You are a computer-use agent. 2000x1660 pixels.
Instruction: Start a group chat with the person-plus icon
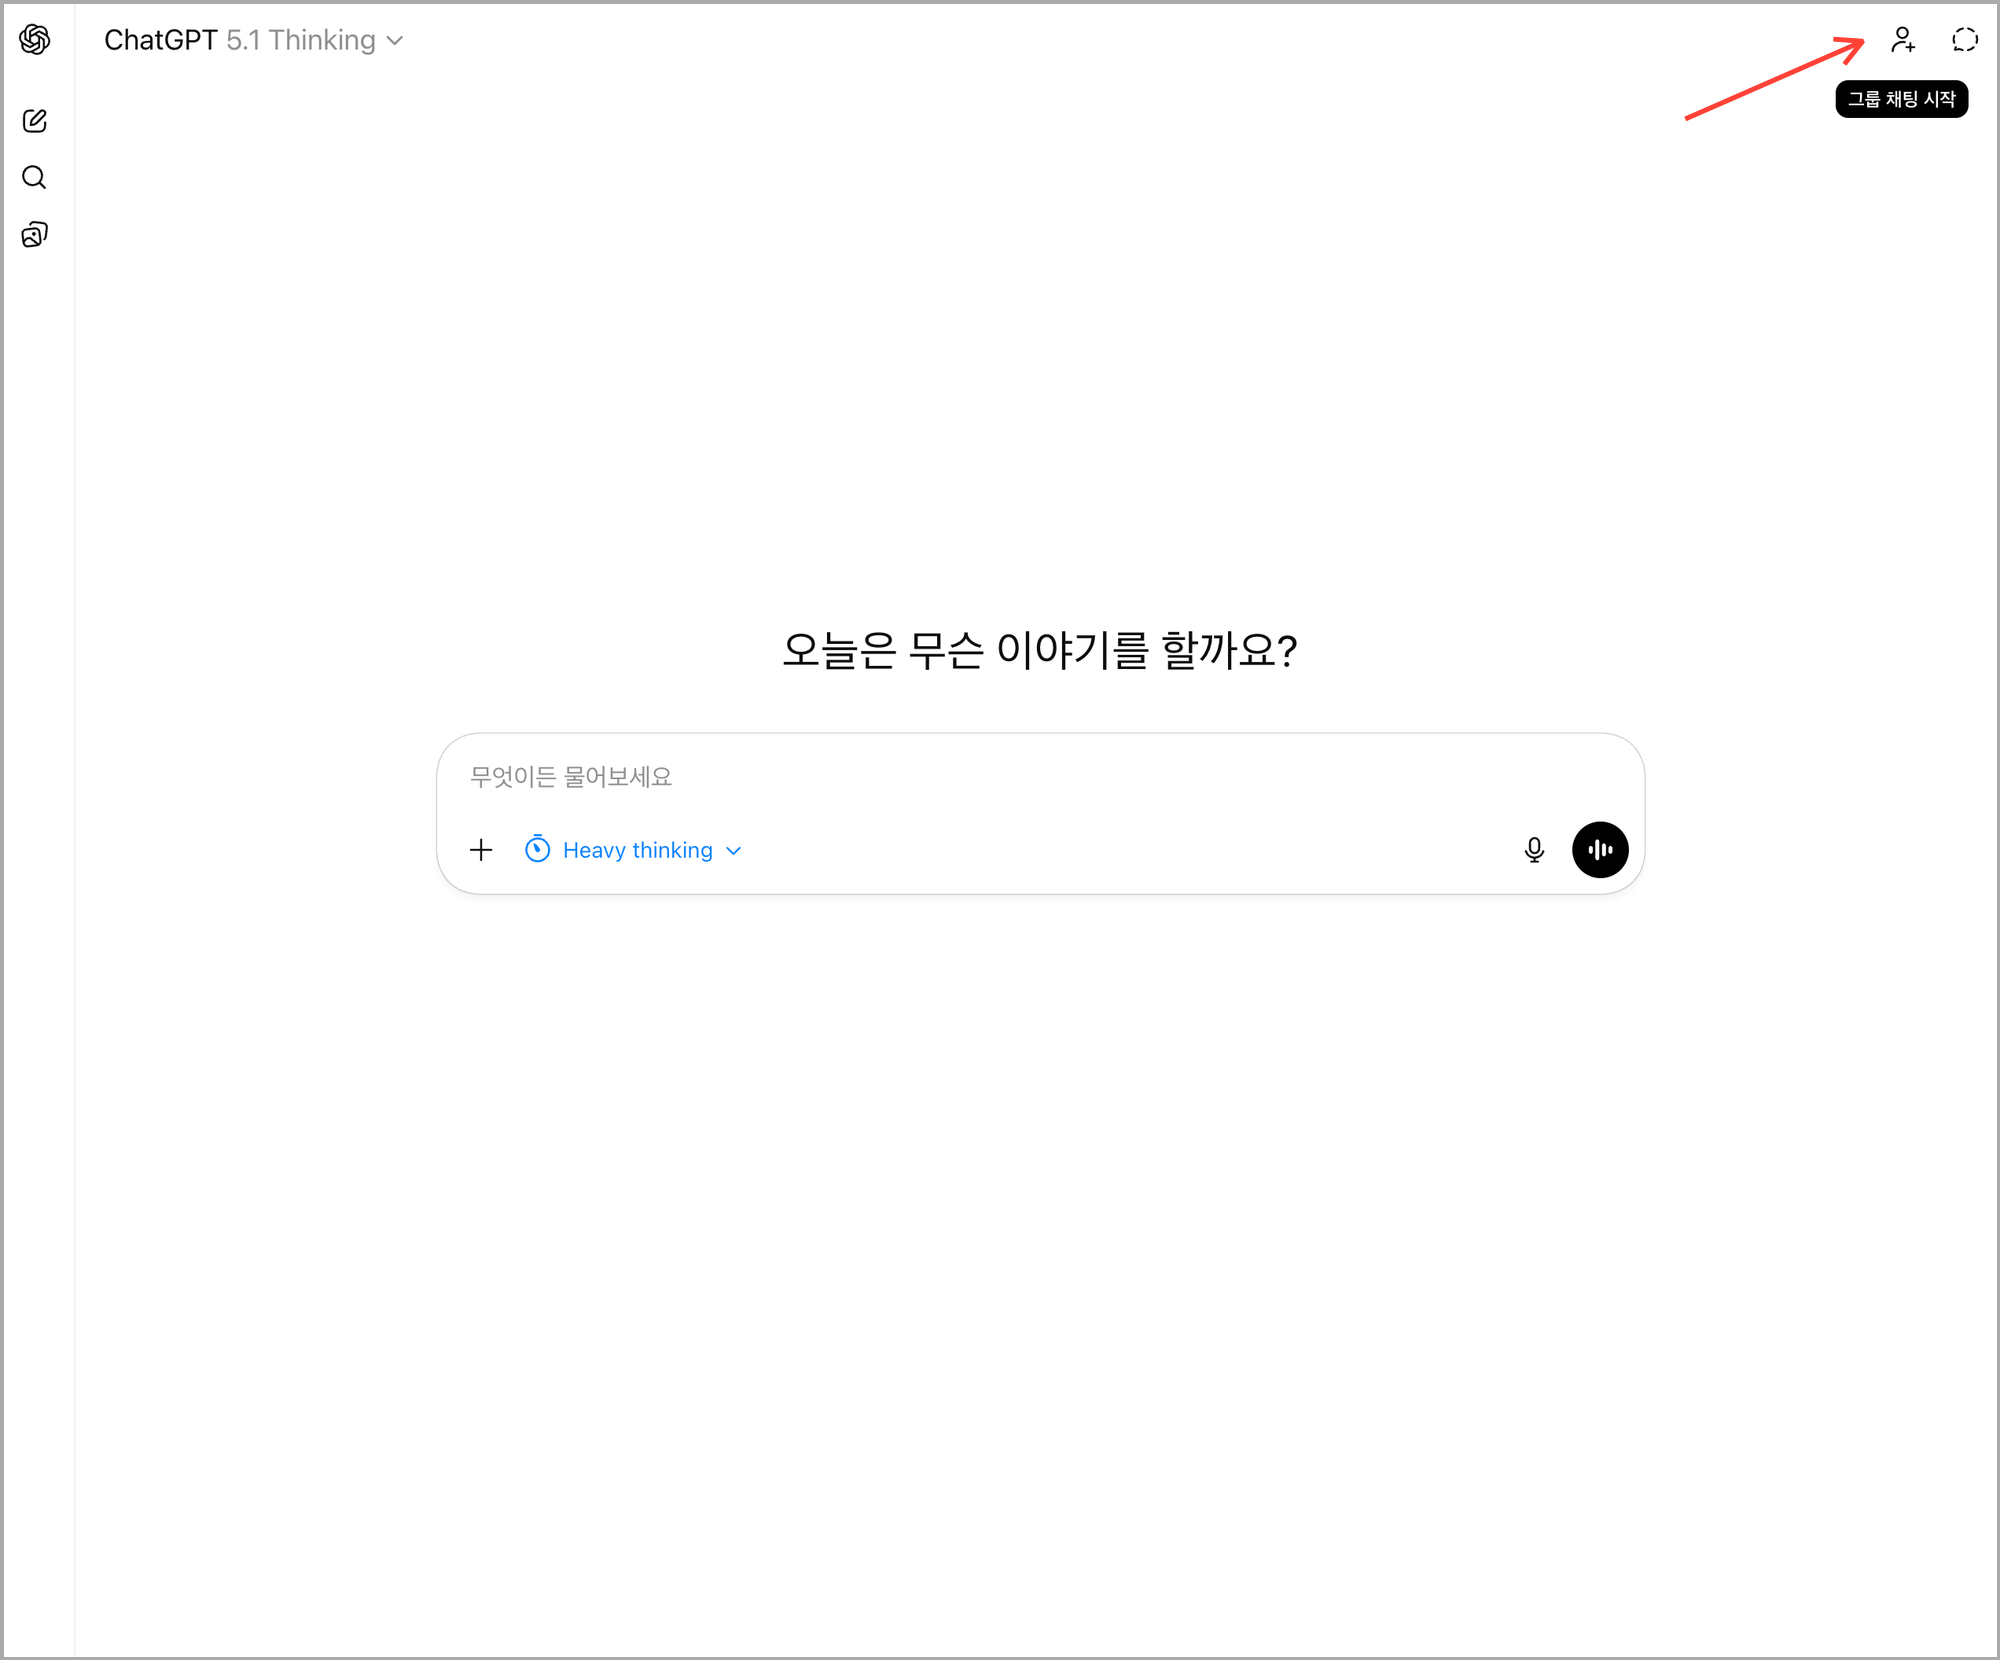(1903, 40)
